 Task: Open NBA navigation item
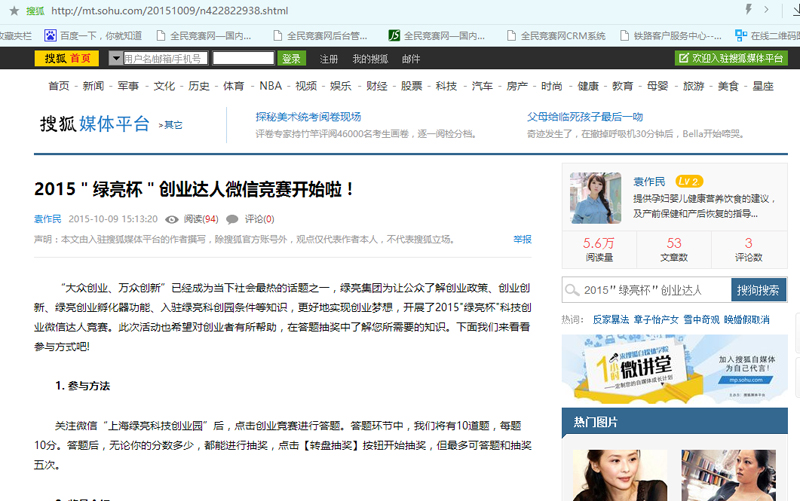click(x=270, y=86)
